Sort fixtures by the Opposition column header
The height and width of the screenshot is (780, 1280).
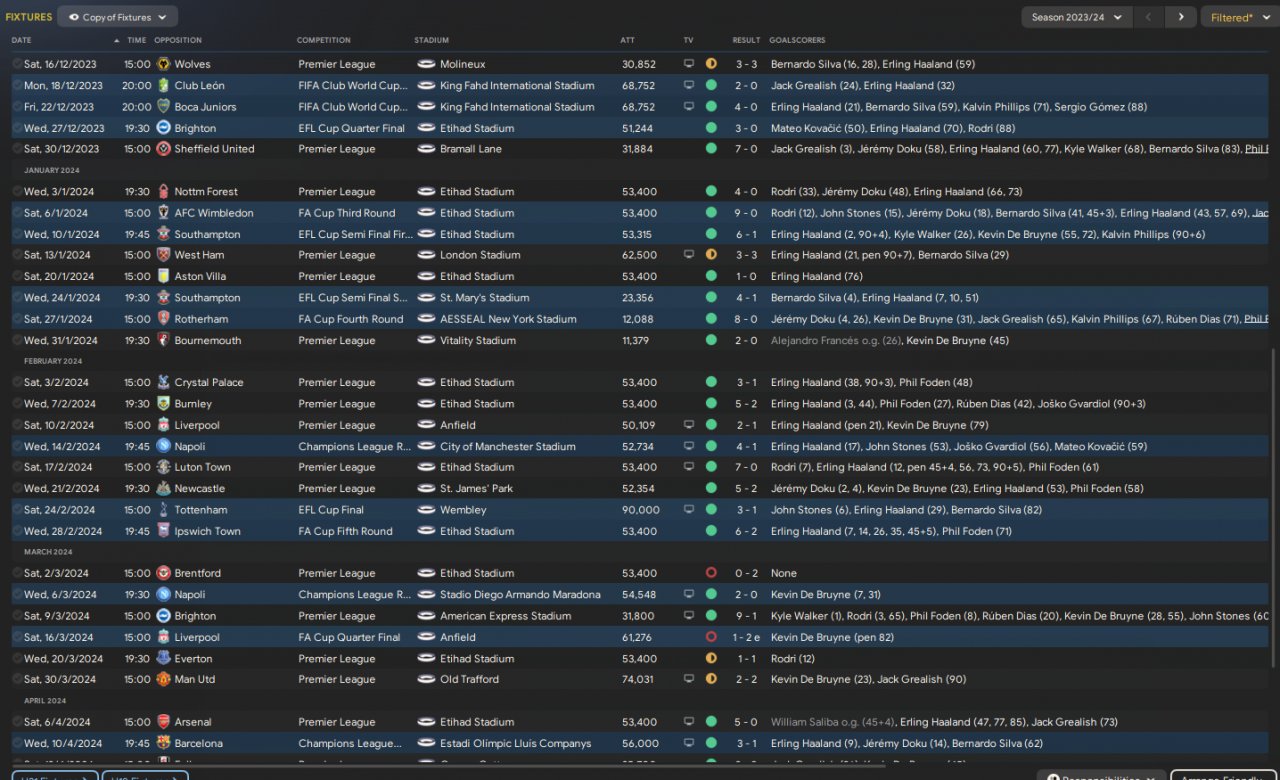[x=178, y=41]
